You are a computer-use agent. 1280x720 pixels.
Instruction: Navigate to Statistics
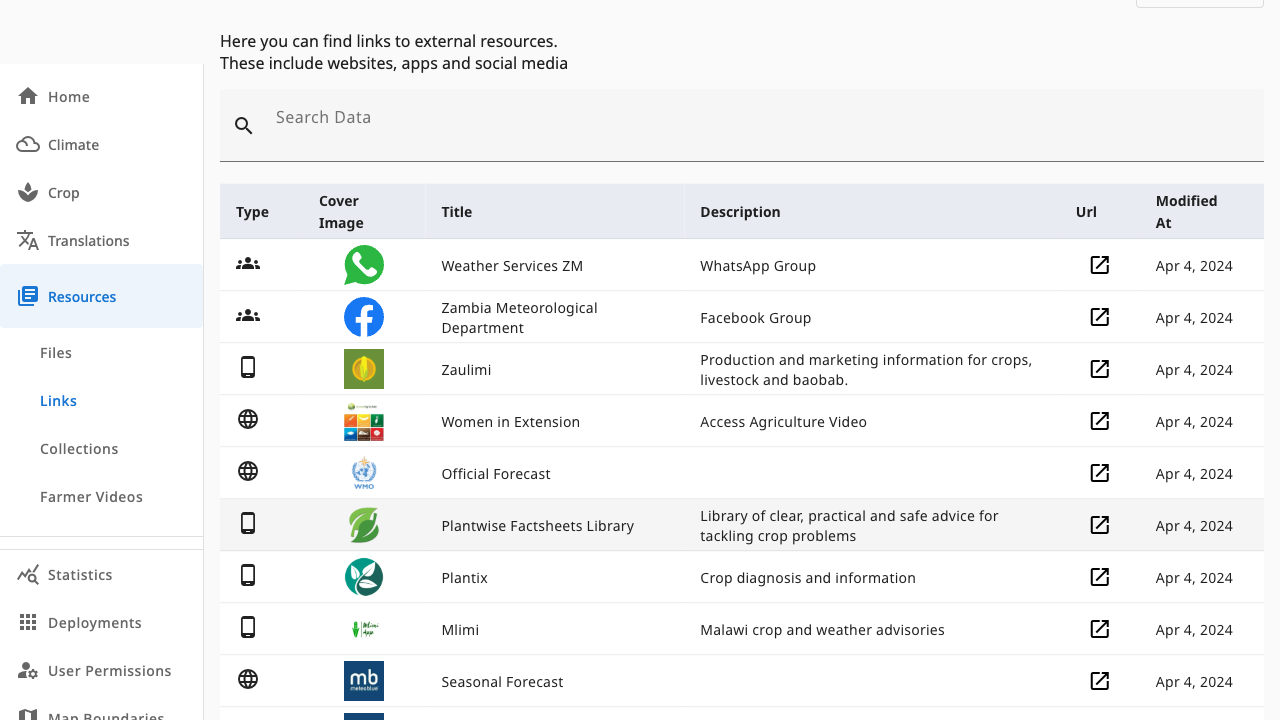pos(102,574)
